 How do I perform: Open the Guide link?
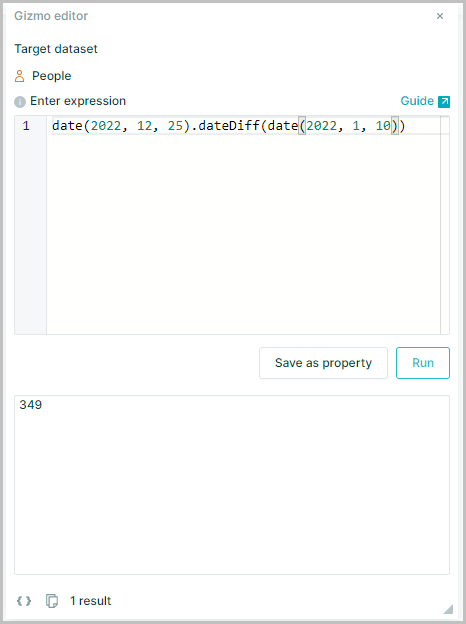pos(417,101)
